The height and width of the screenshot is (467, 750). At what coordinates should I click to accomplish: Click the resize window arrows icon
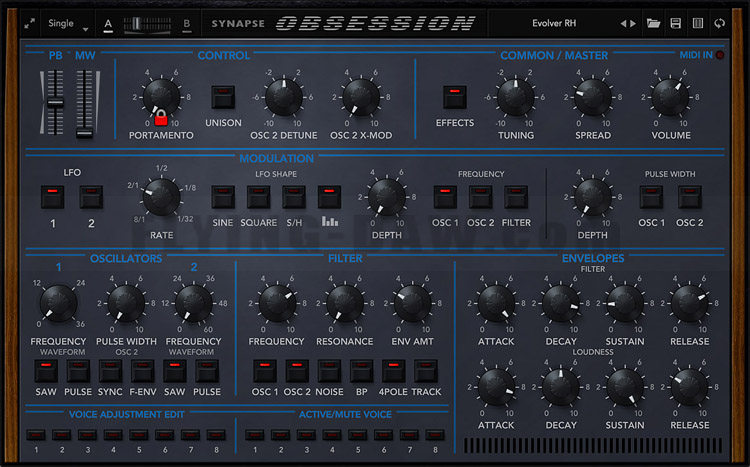(30, 23)
